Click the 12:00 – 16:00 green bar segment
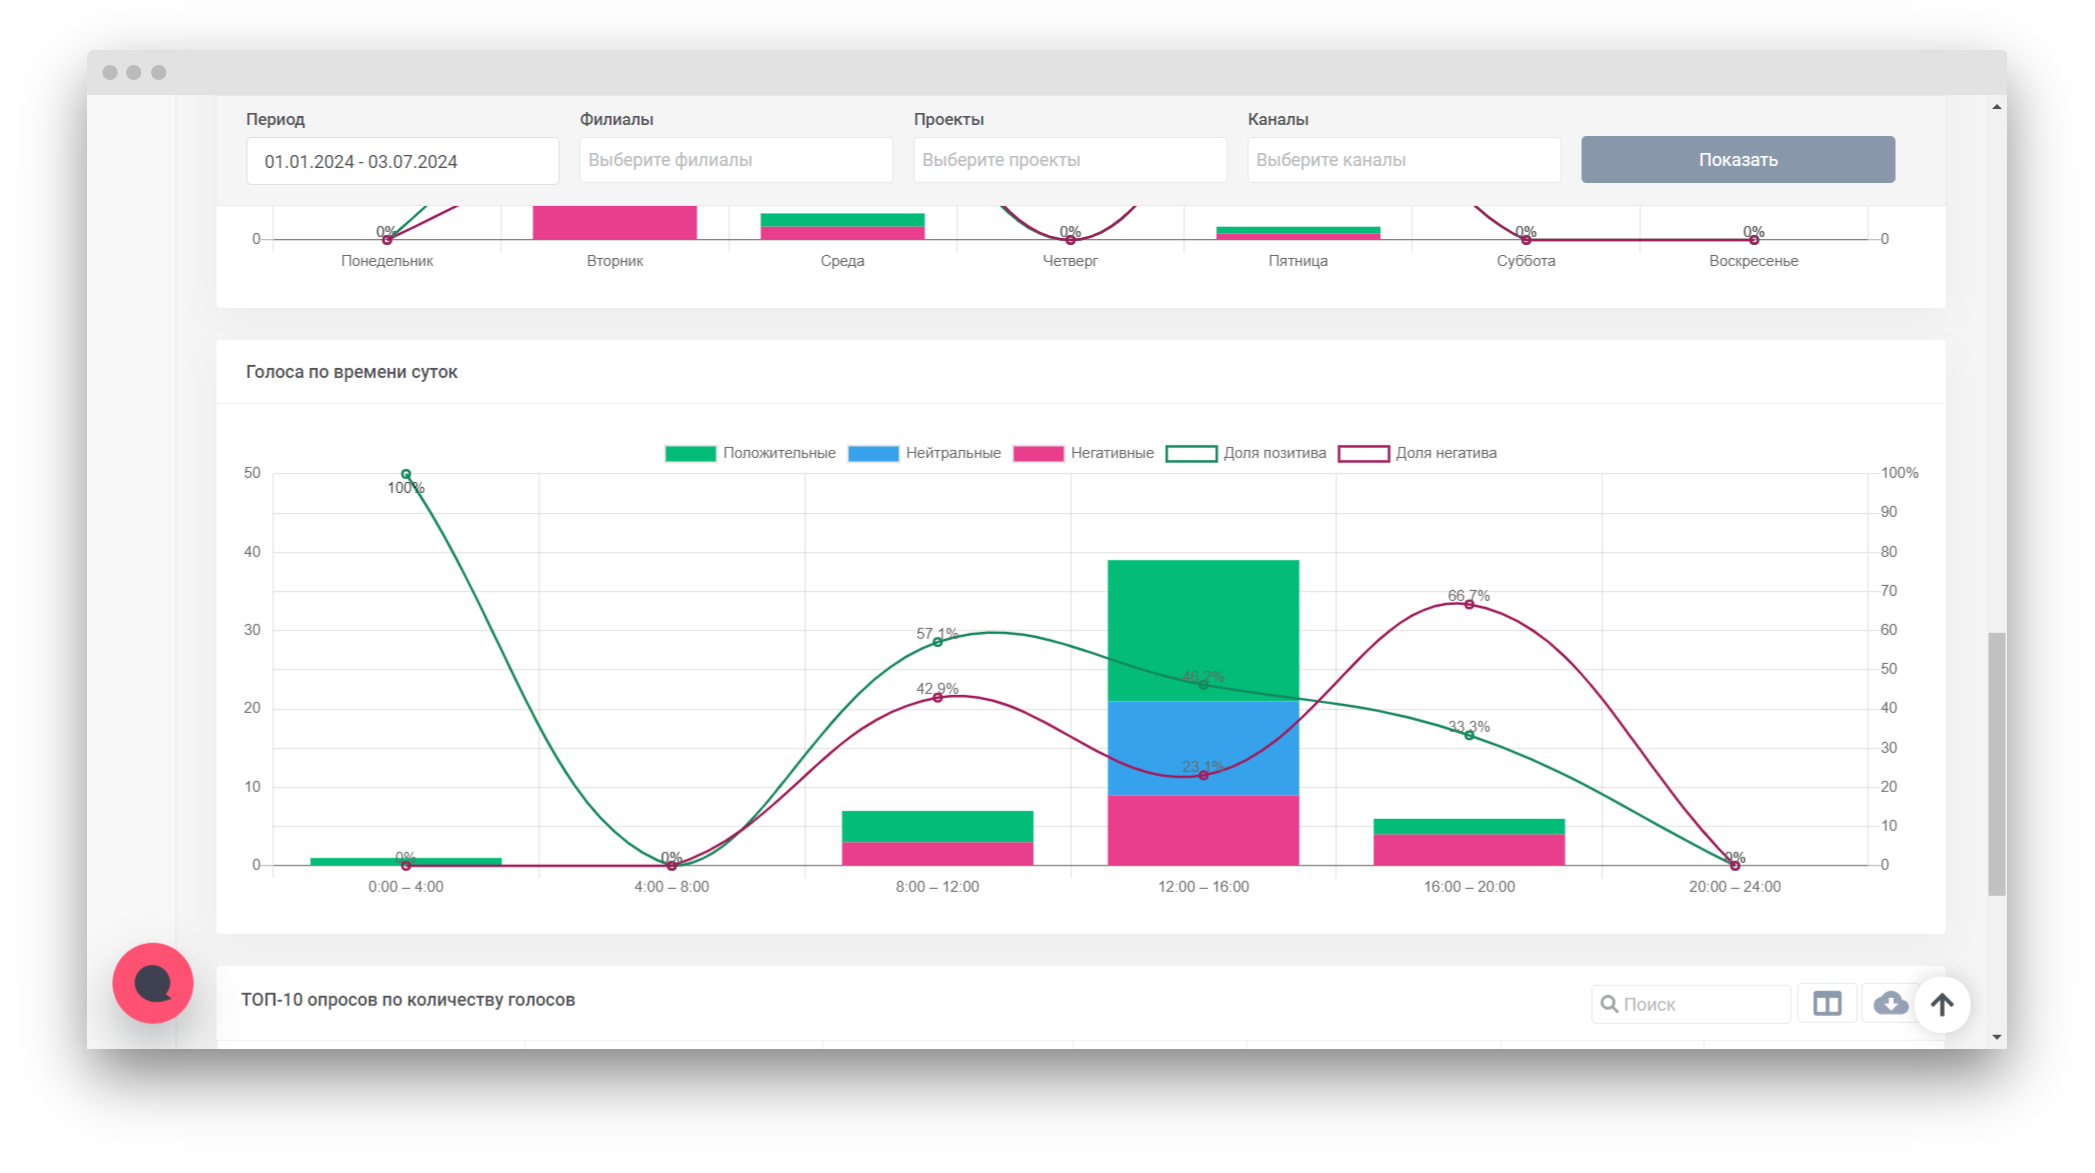Viewport: 2095px width, 1173px height. (x=1203, y=630)
